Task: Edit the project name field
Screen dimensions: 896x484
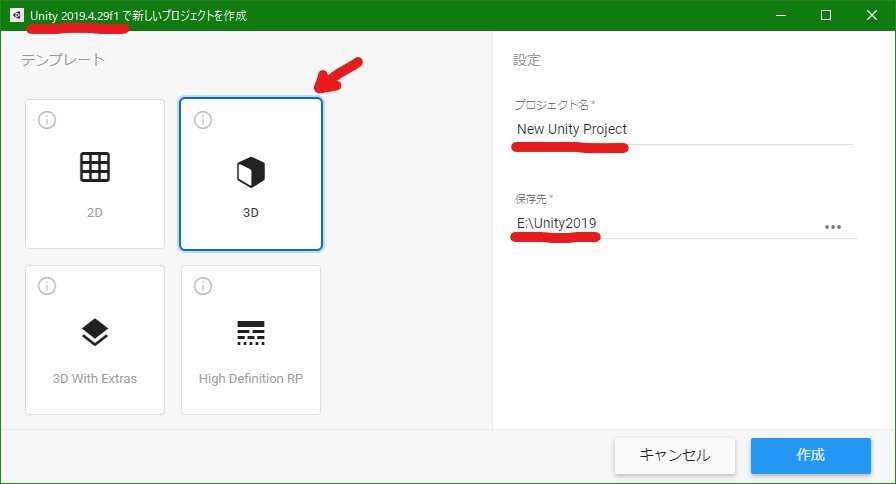Action: 683,130
